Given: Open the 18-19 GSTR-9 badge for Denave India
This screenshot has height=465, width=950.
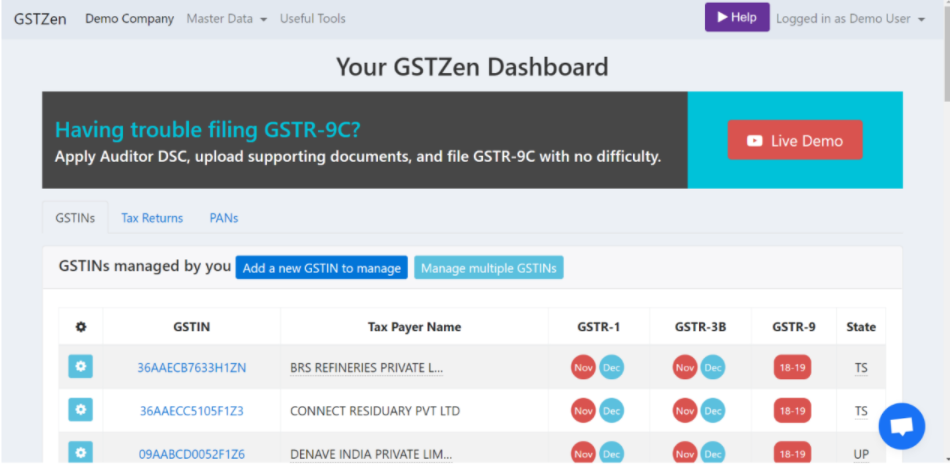Looking at the screenshot, I should tap(792, 453).
